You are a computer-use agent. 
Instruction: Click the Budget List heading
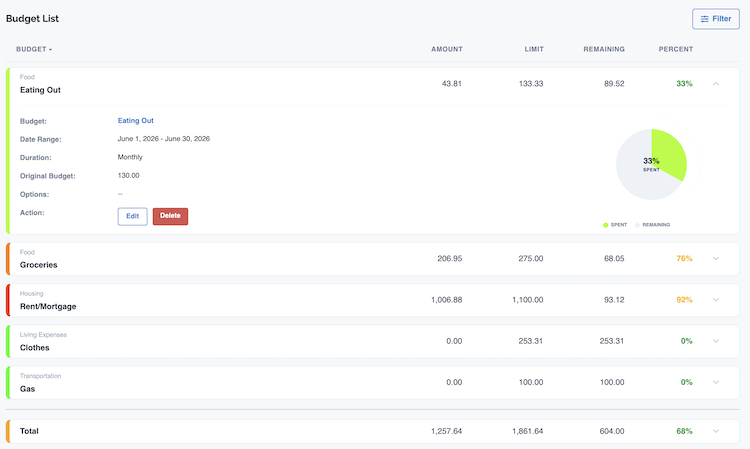(x=32, y=19)
